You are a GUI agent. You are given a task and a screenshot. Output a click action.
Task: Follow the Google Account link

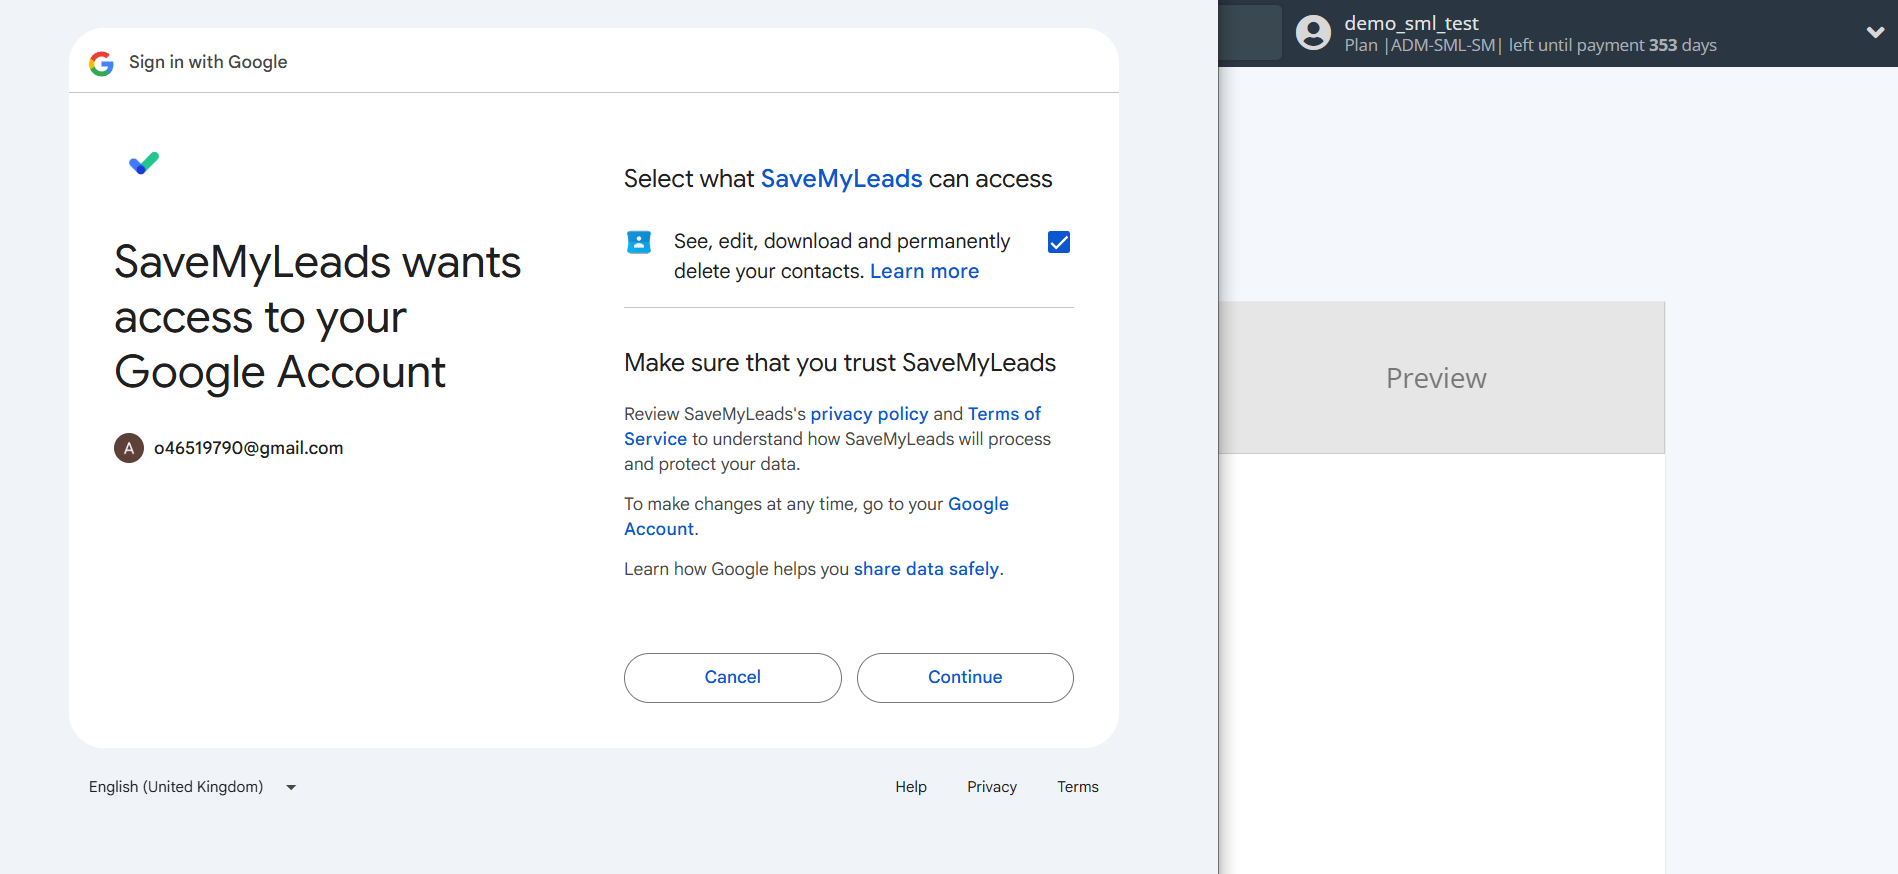(977, 504)
